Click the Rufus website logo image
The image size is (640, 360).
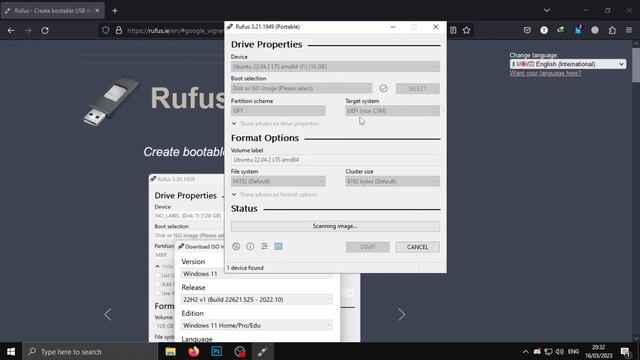pyautogui.click(x=111, y=101)
